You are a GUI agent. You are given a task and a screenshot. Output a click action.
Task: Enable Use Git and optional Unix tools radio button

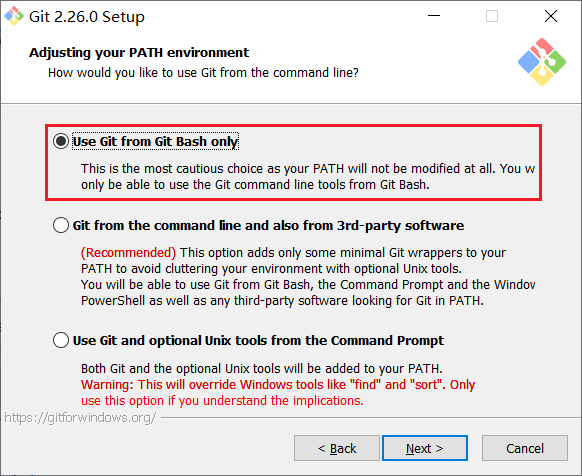pos(61,340)
